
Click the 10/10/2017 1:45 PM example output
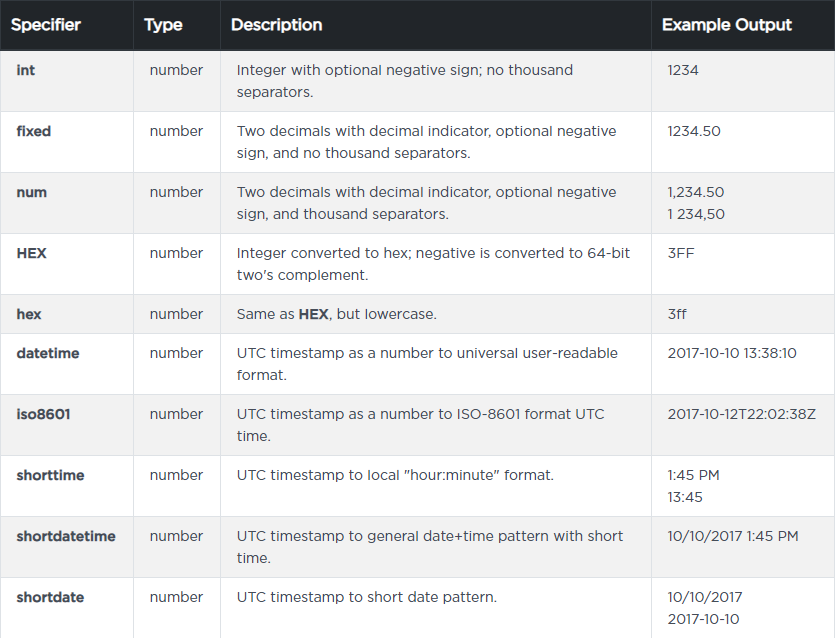[733, 537]
